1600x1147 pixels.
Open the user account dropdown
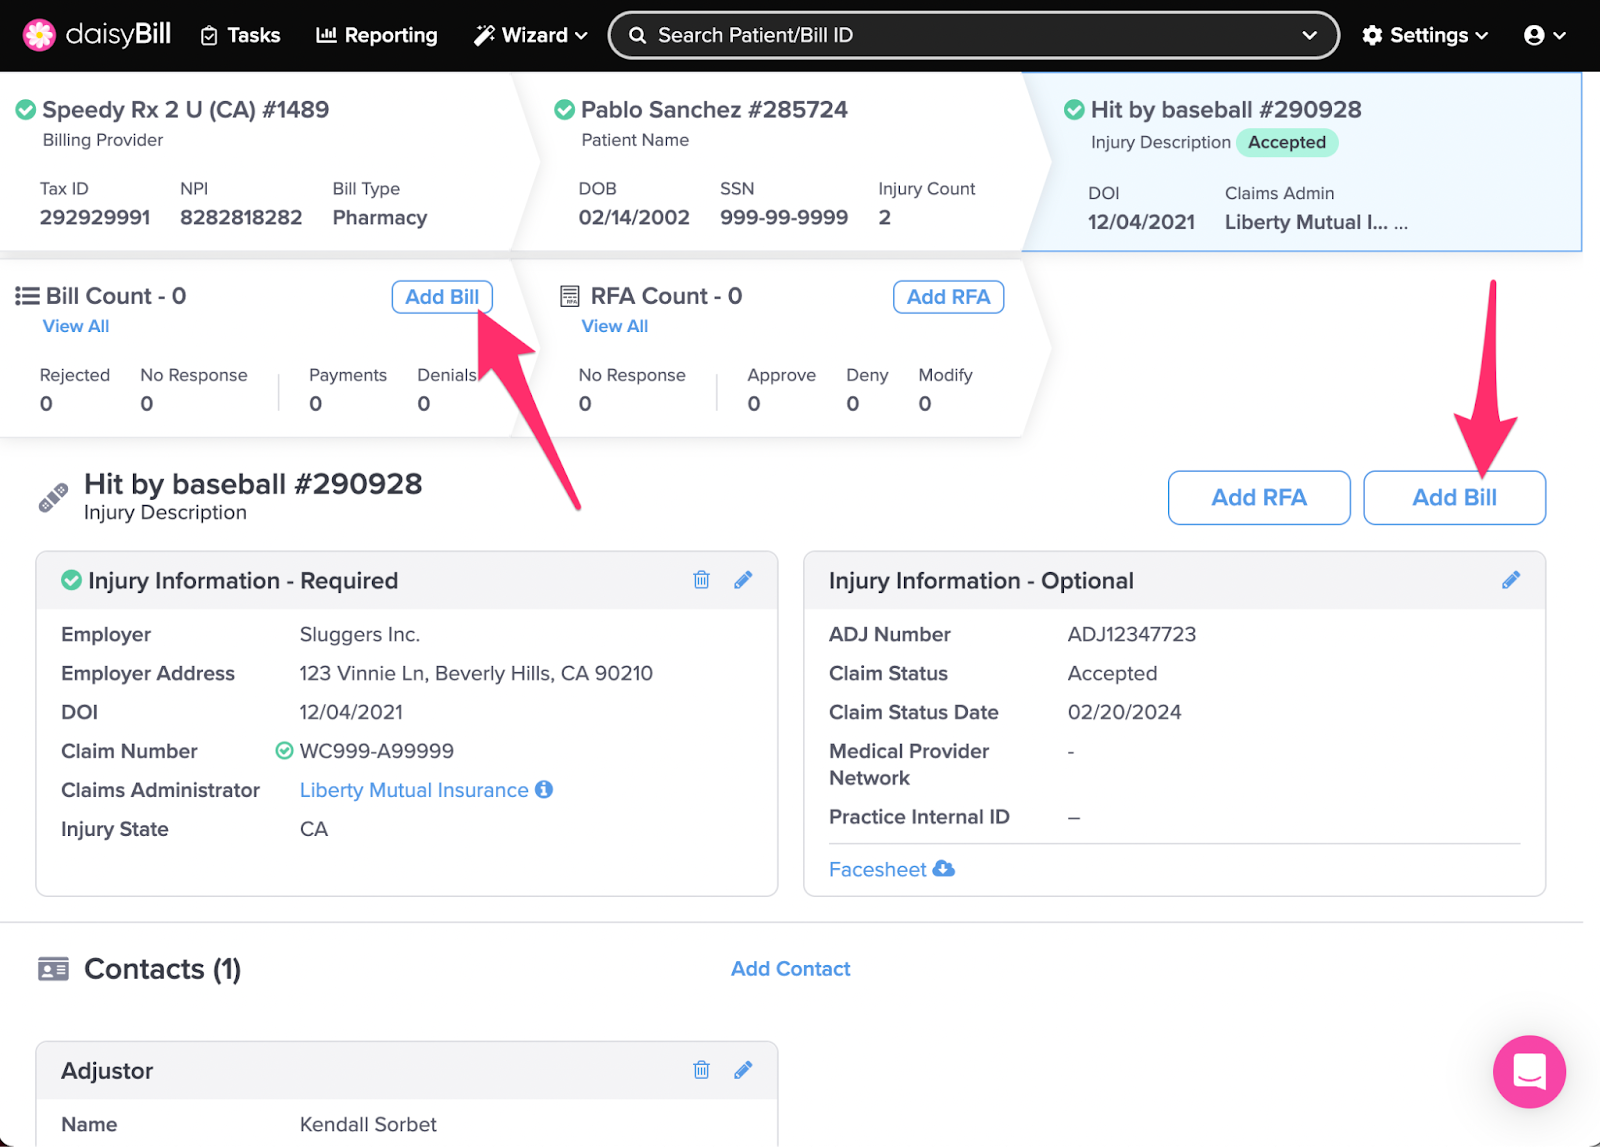1544,35
